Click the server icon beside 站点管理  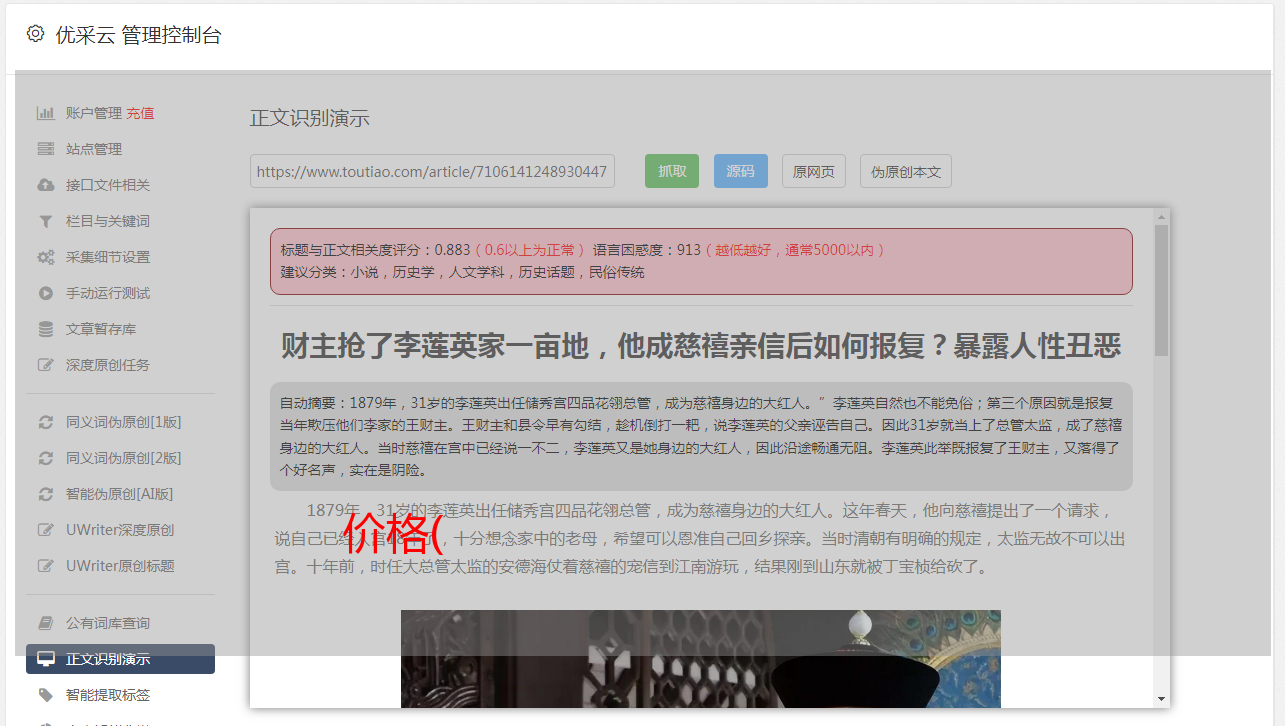tap(45, 149)
